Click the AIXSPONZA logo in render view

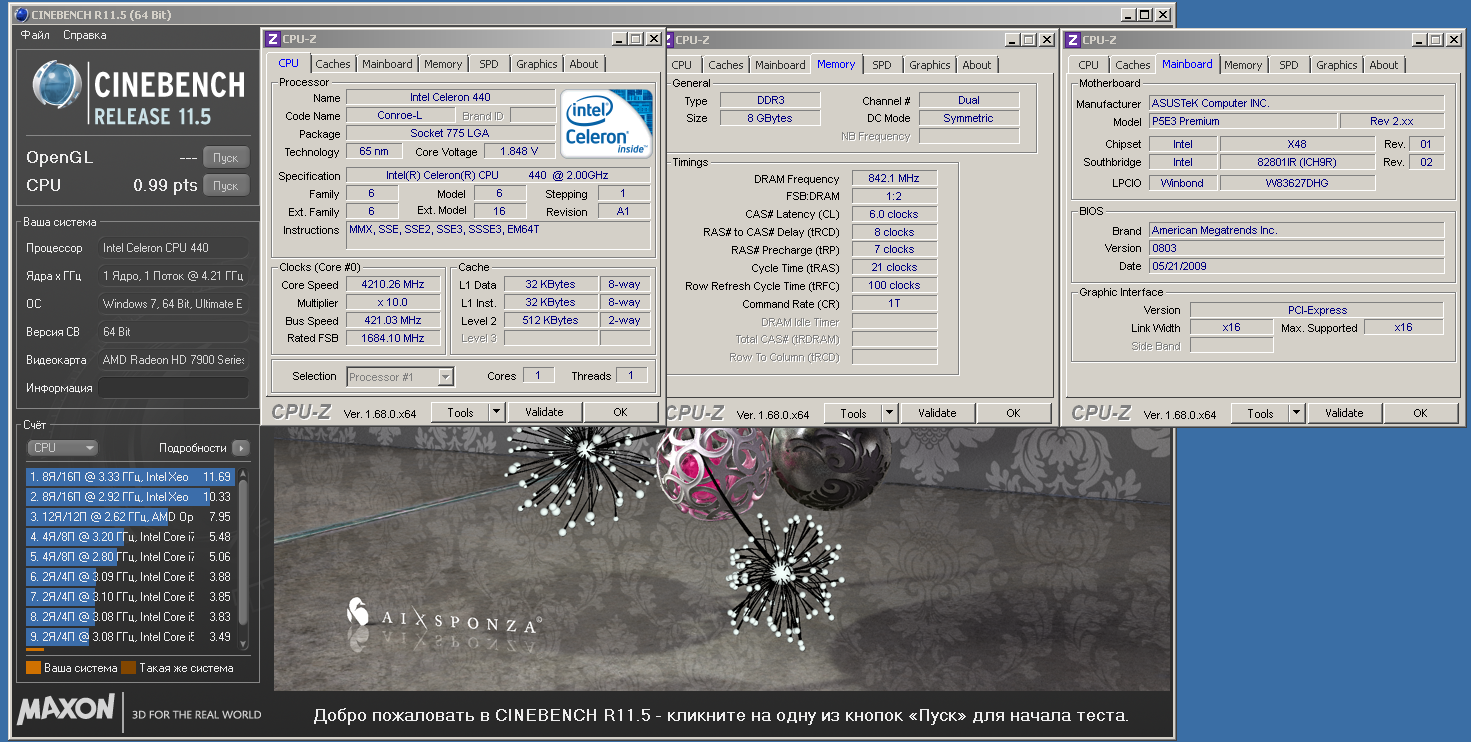443,618
